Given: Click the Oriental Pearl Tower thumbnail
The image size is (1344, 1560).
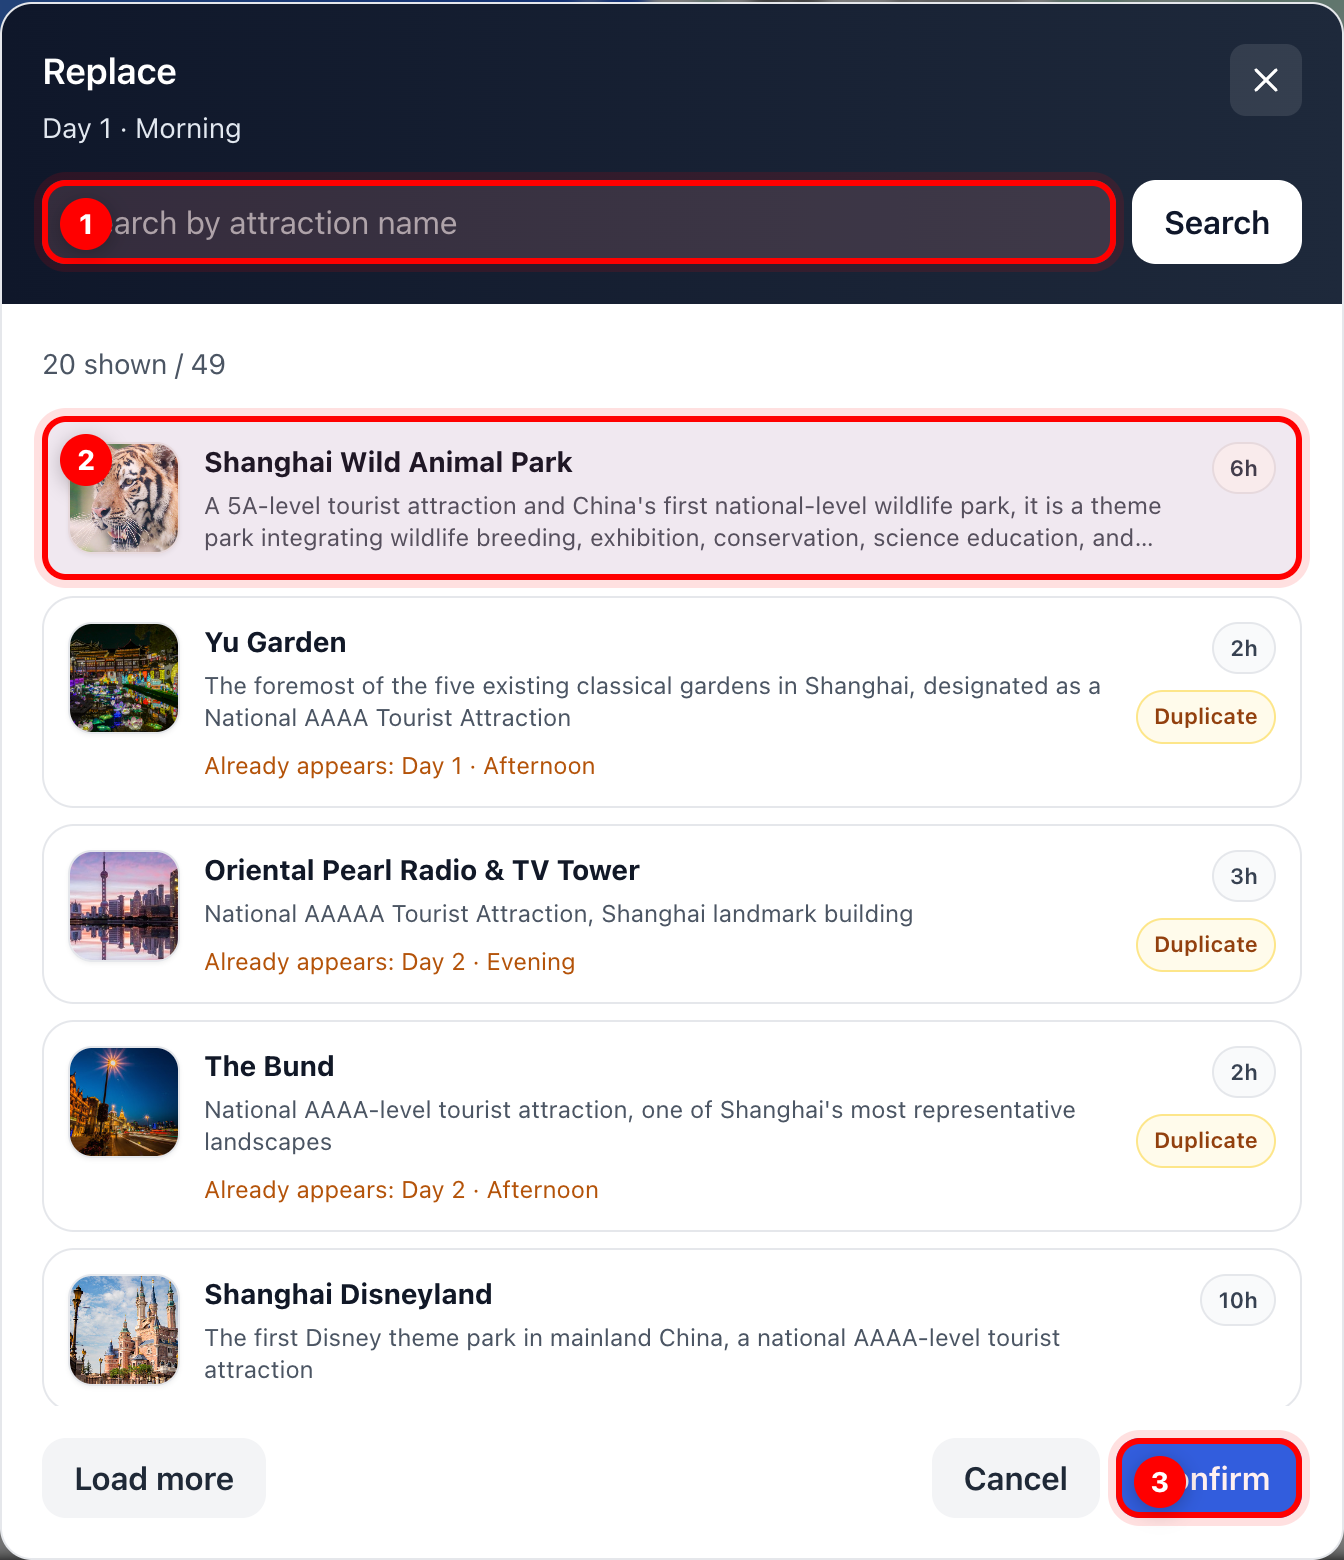Looking at the screenshot, I should pyautogui.click(x=124, y=906).
